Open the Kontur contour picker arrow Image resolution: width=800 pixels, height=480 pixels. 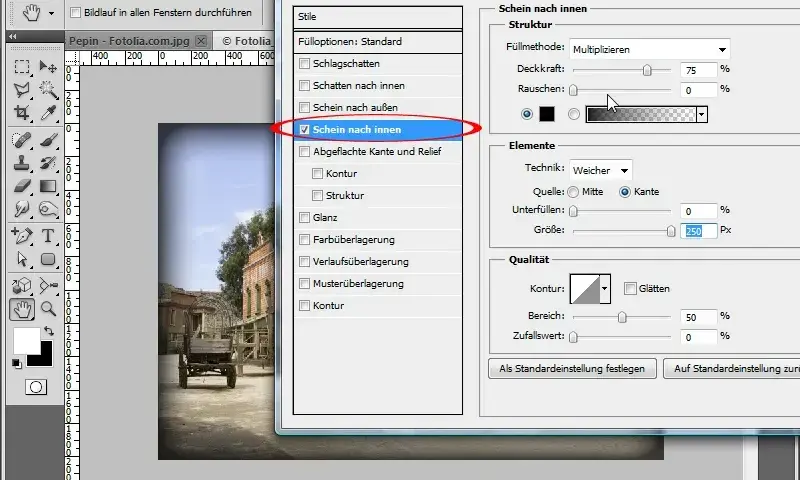605,289
